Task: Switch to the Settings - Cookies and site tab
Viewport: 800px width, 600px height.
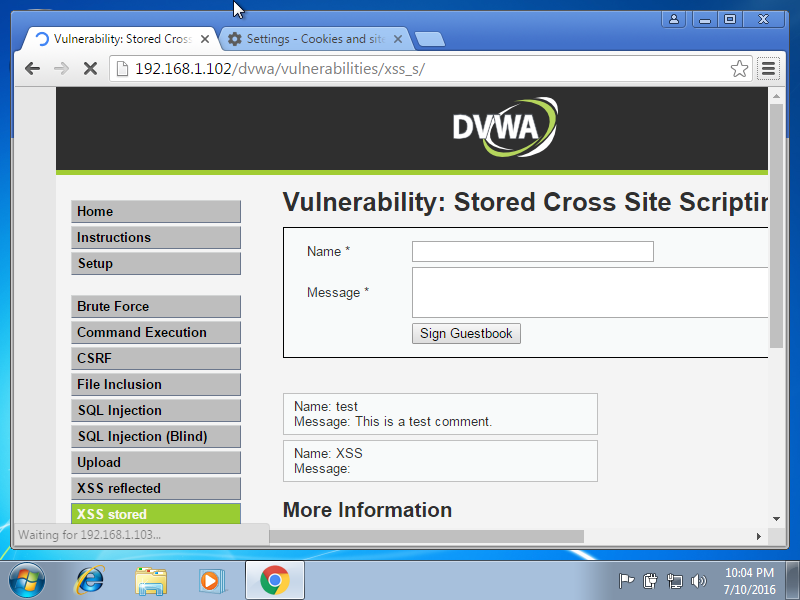Action: tap(315, 39)
